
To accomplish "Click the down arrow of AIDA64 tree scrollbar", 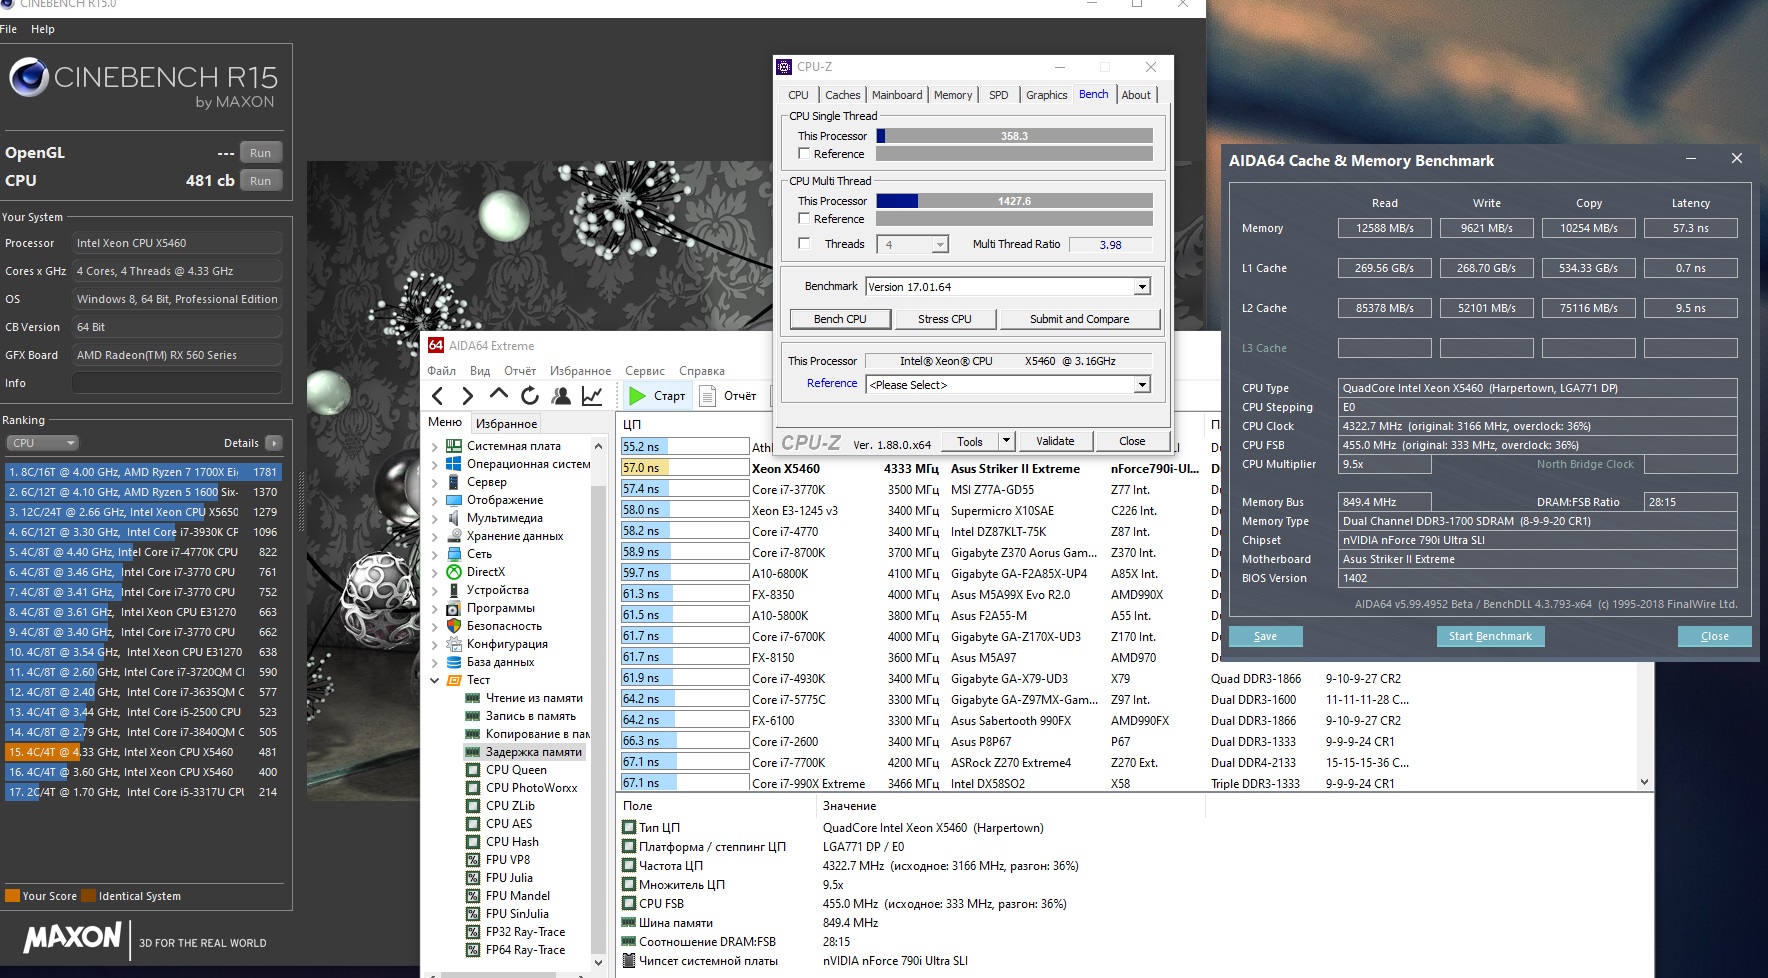I will pyautogui.click(x=599, y=963).
